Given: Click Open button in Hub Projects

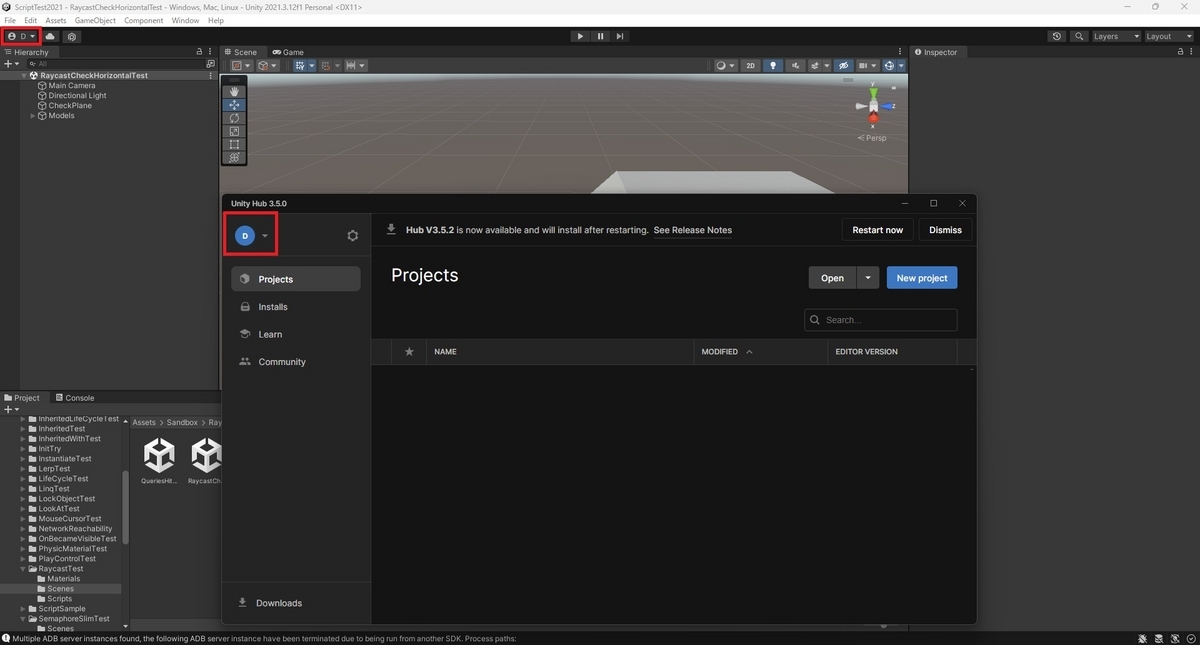Looking at the screenshot, I should [832, 278].
